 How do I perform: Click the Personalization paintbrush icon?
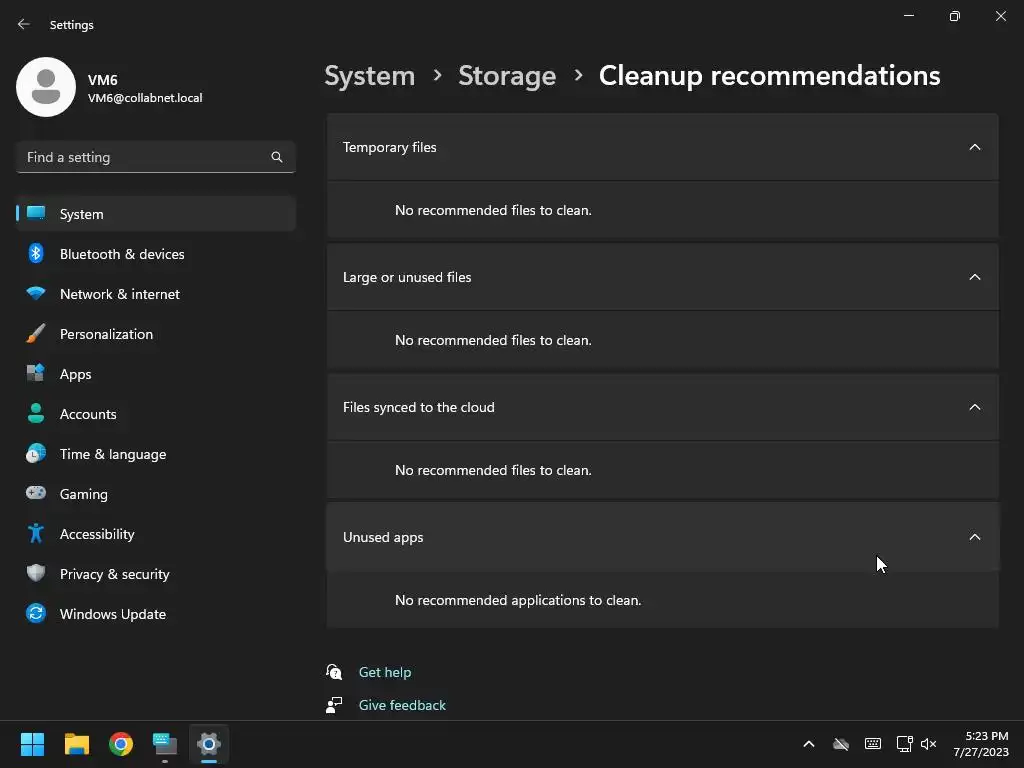[x=36, y=334]
